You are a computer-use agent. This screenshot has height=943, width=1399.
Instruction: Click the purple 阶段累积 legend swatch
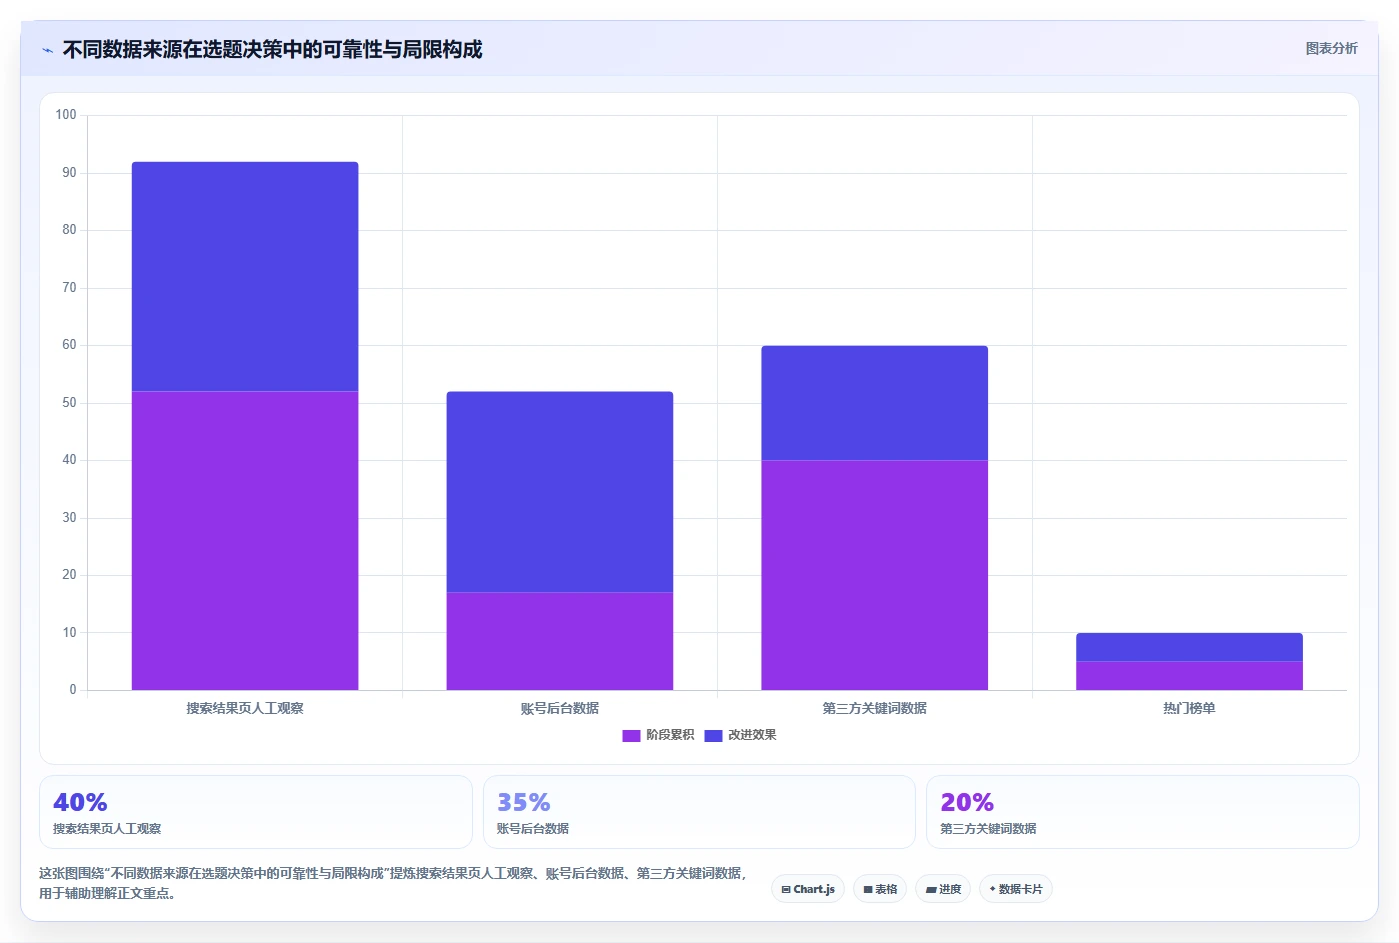point(631,735)
